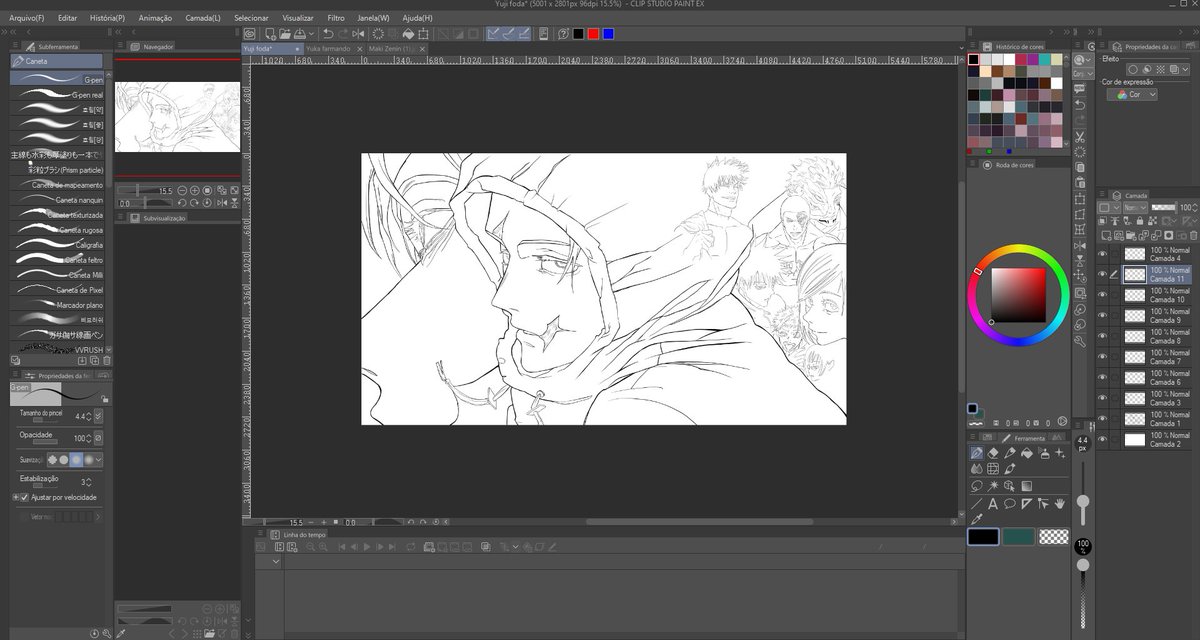This screenshot has height=640, width=1200.
Task: Click the Navegador canvas preview thumbnail
Action: (177, 117)
